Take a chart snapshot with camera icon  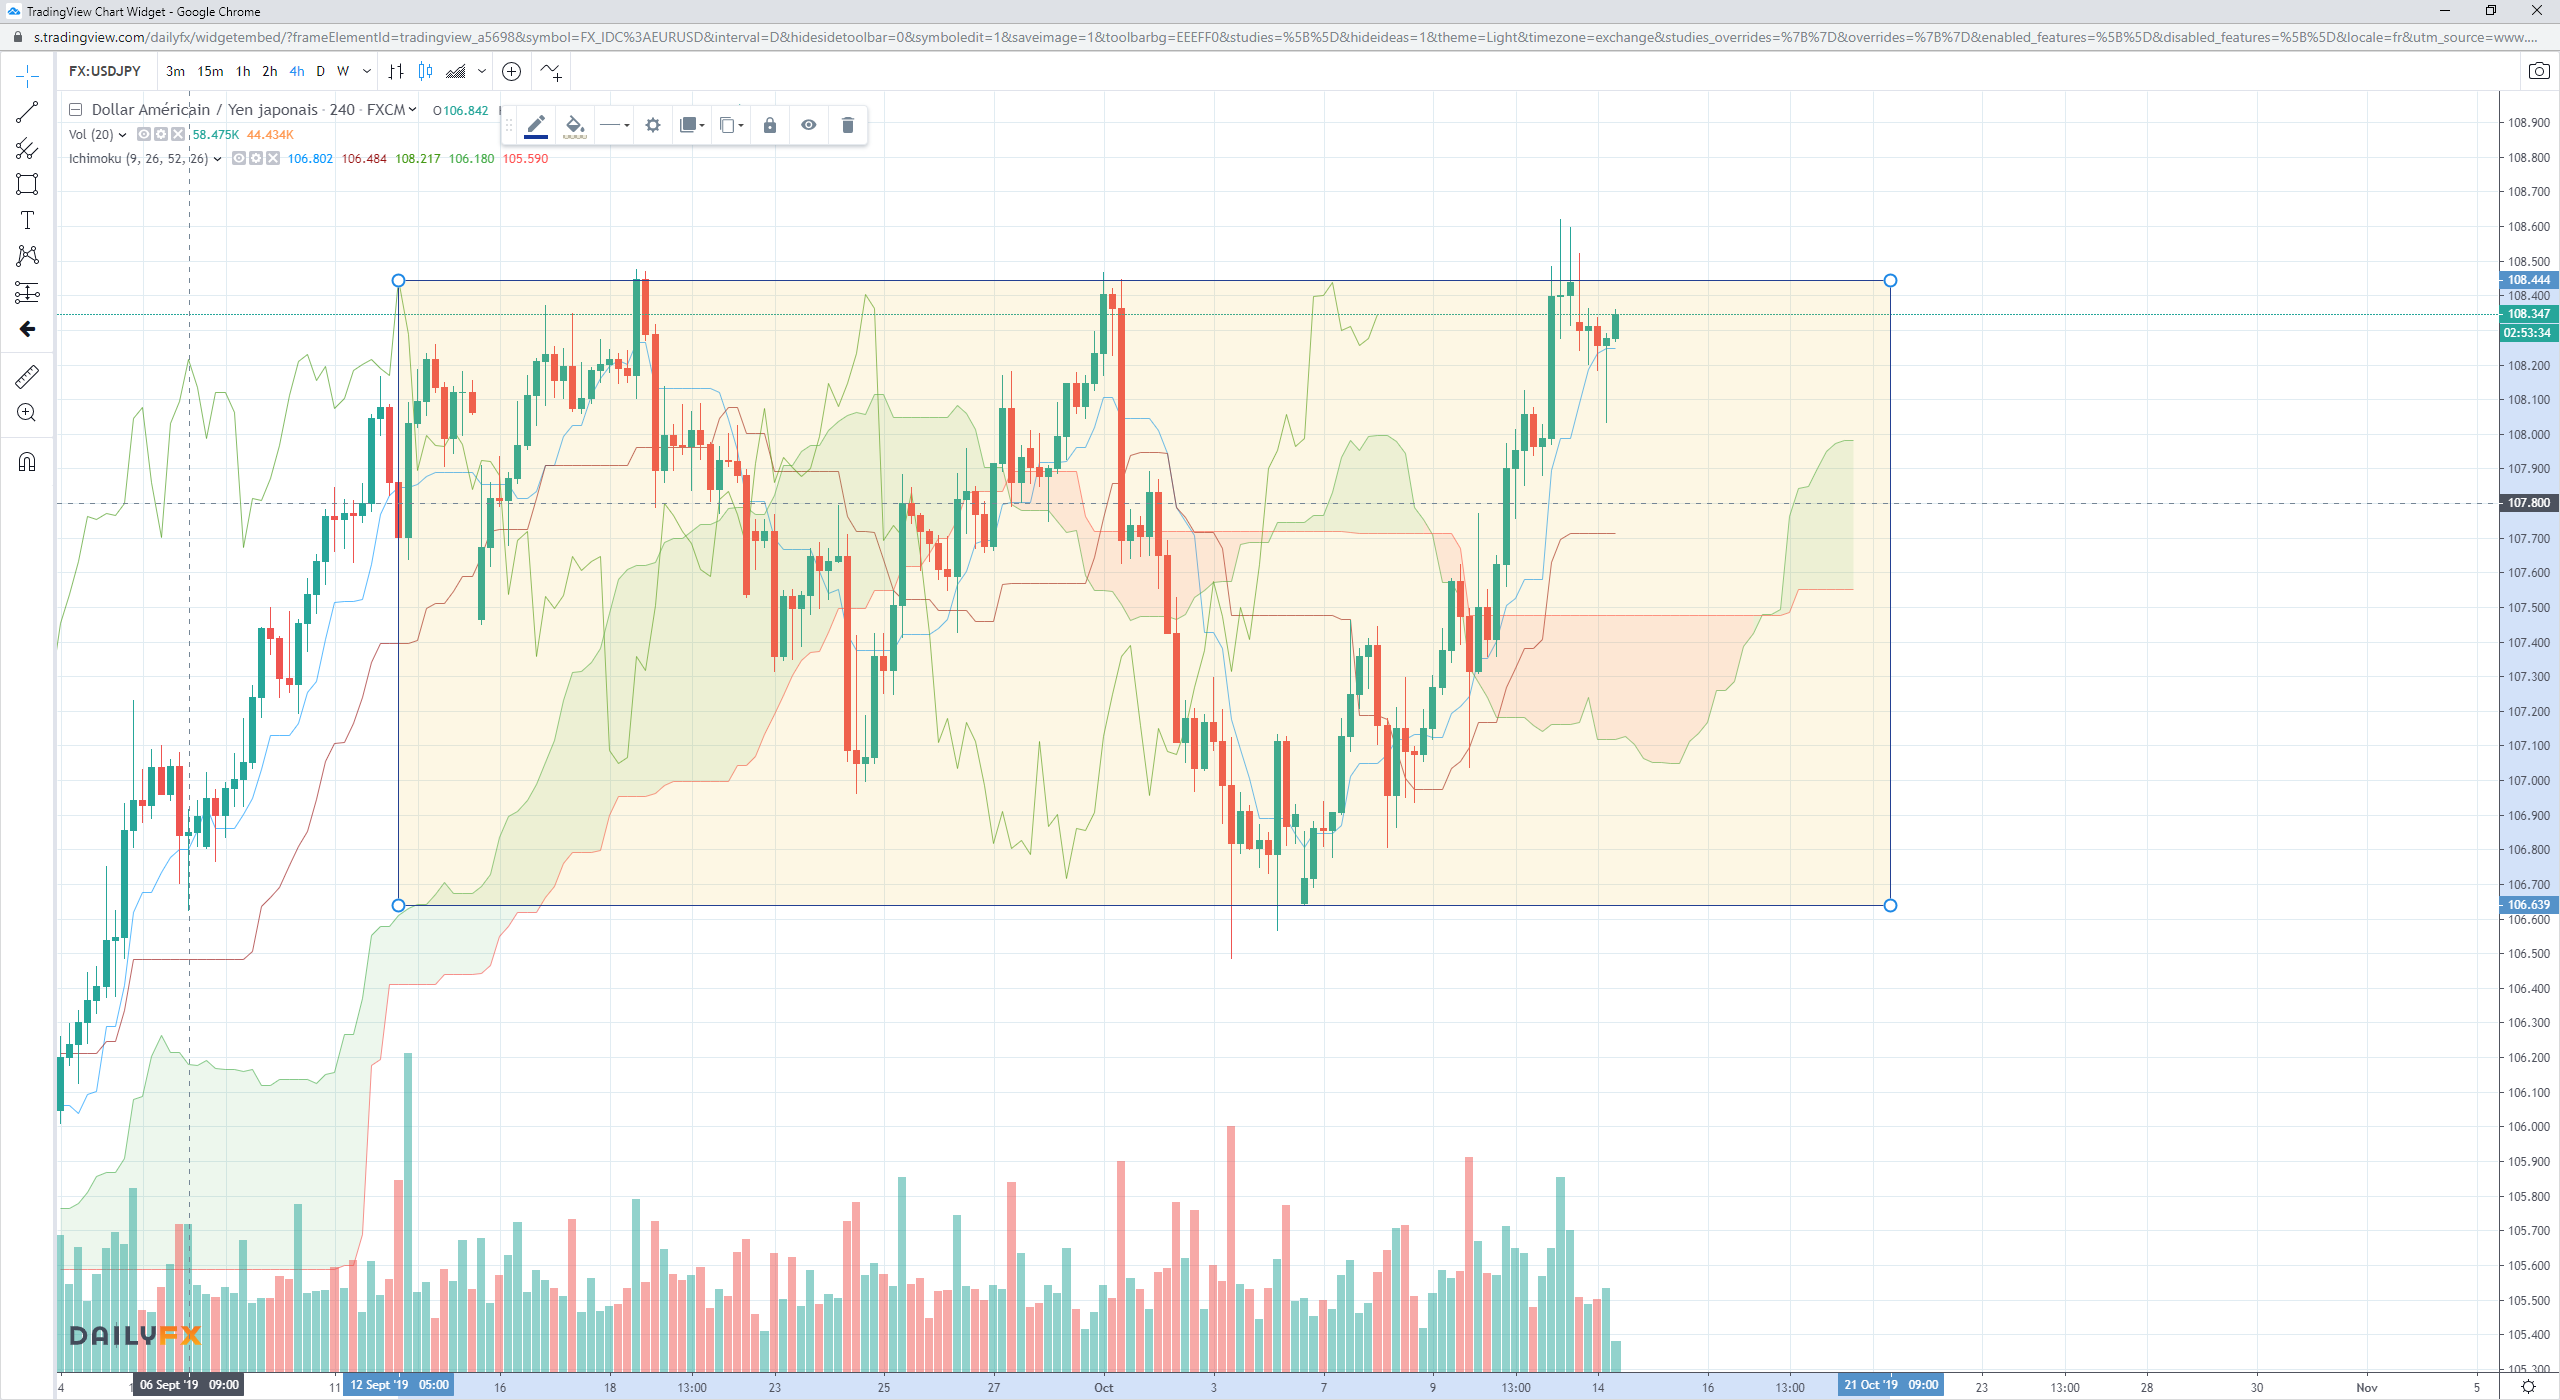pyautogui.click(x=2538, y=71)
